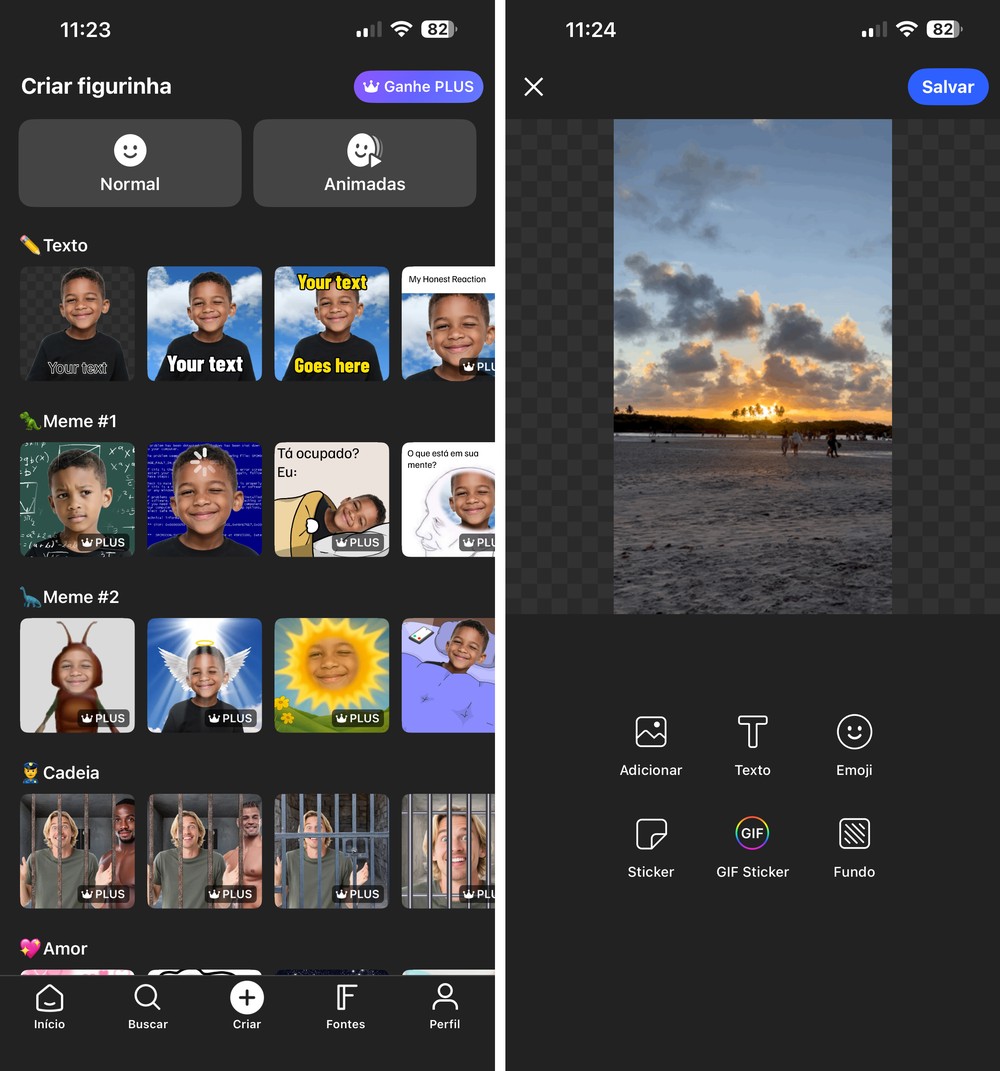Image resolution: width=1000 pixels, height=1071 pixels.
Task: Switch to the Perfil tab
Action: pyautogui.click(x=445, y=1006)
